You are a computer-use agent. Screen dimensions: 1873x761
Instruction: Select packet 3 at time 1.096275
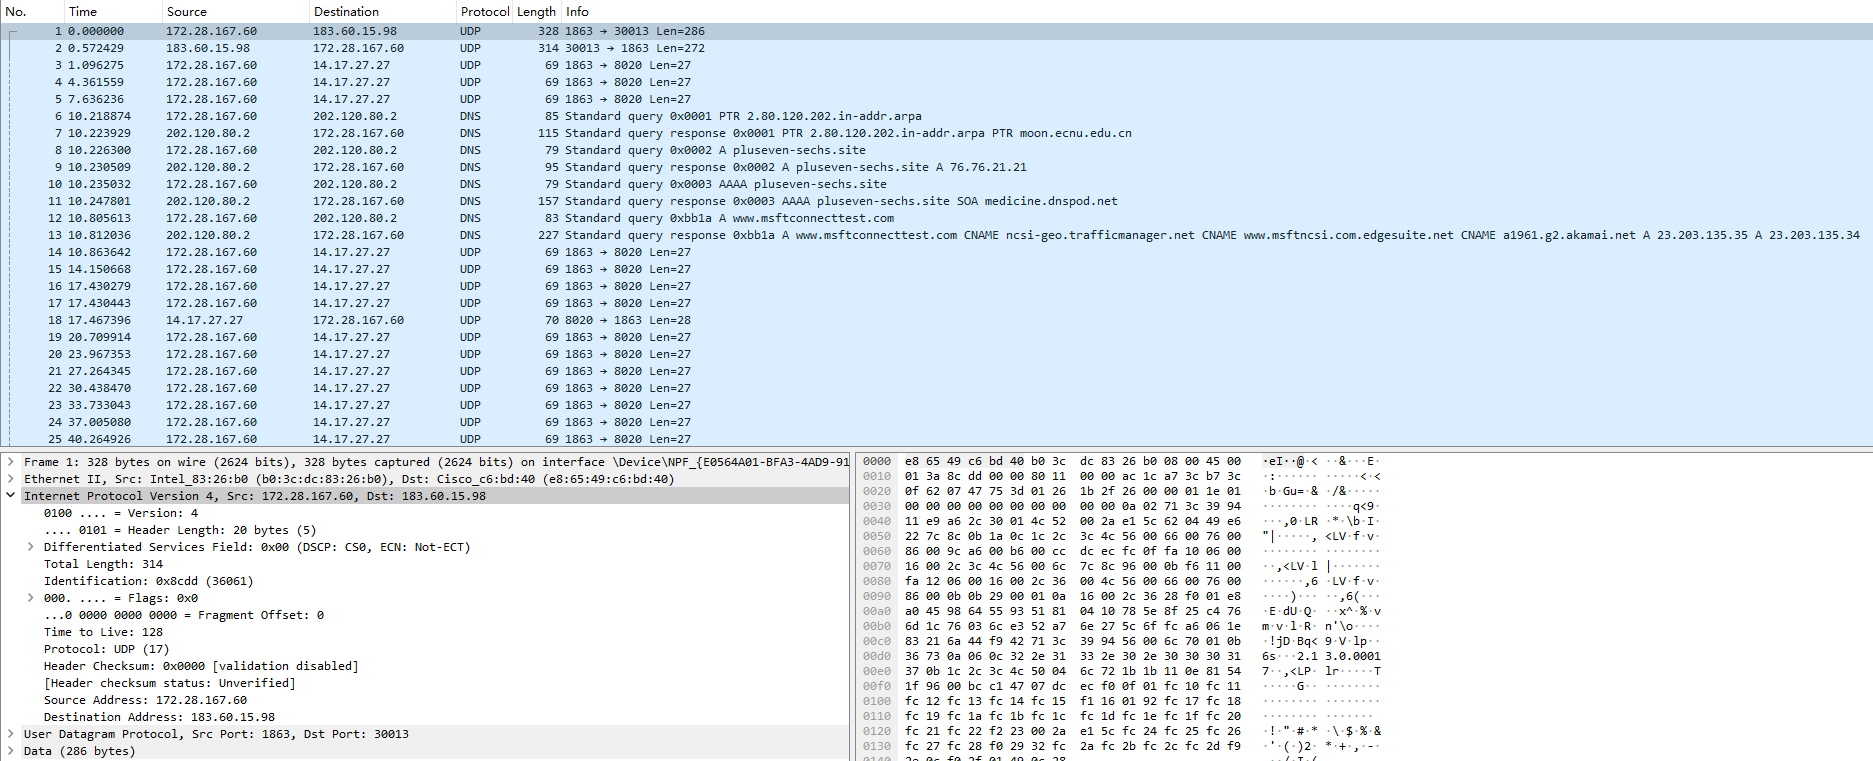(936, 65)
